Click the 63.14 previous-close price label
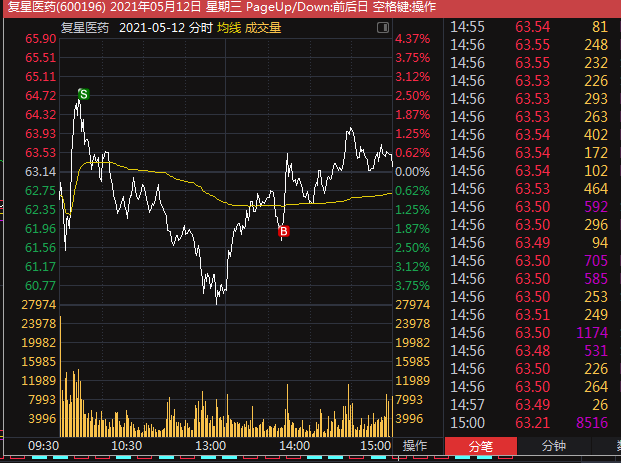This screenshot has height=463, width=621. [40, 171]
